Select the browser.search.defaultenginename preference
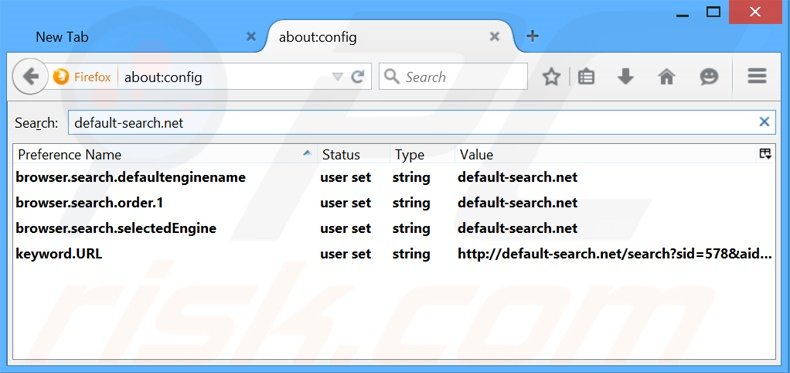Viewport: 790px width, 373px height. pos(130,177)
